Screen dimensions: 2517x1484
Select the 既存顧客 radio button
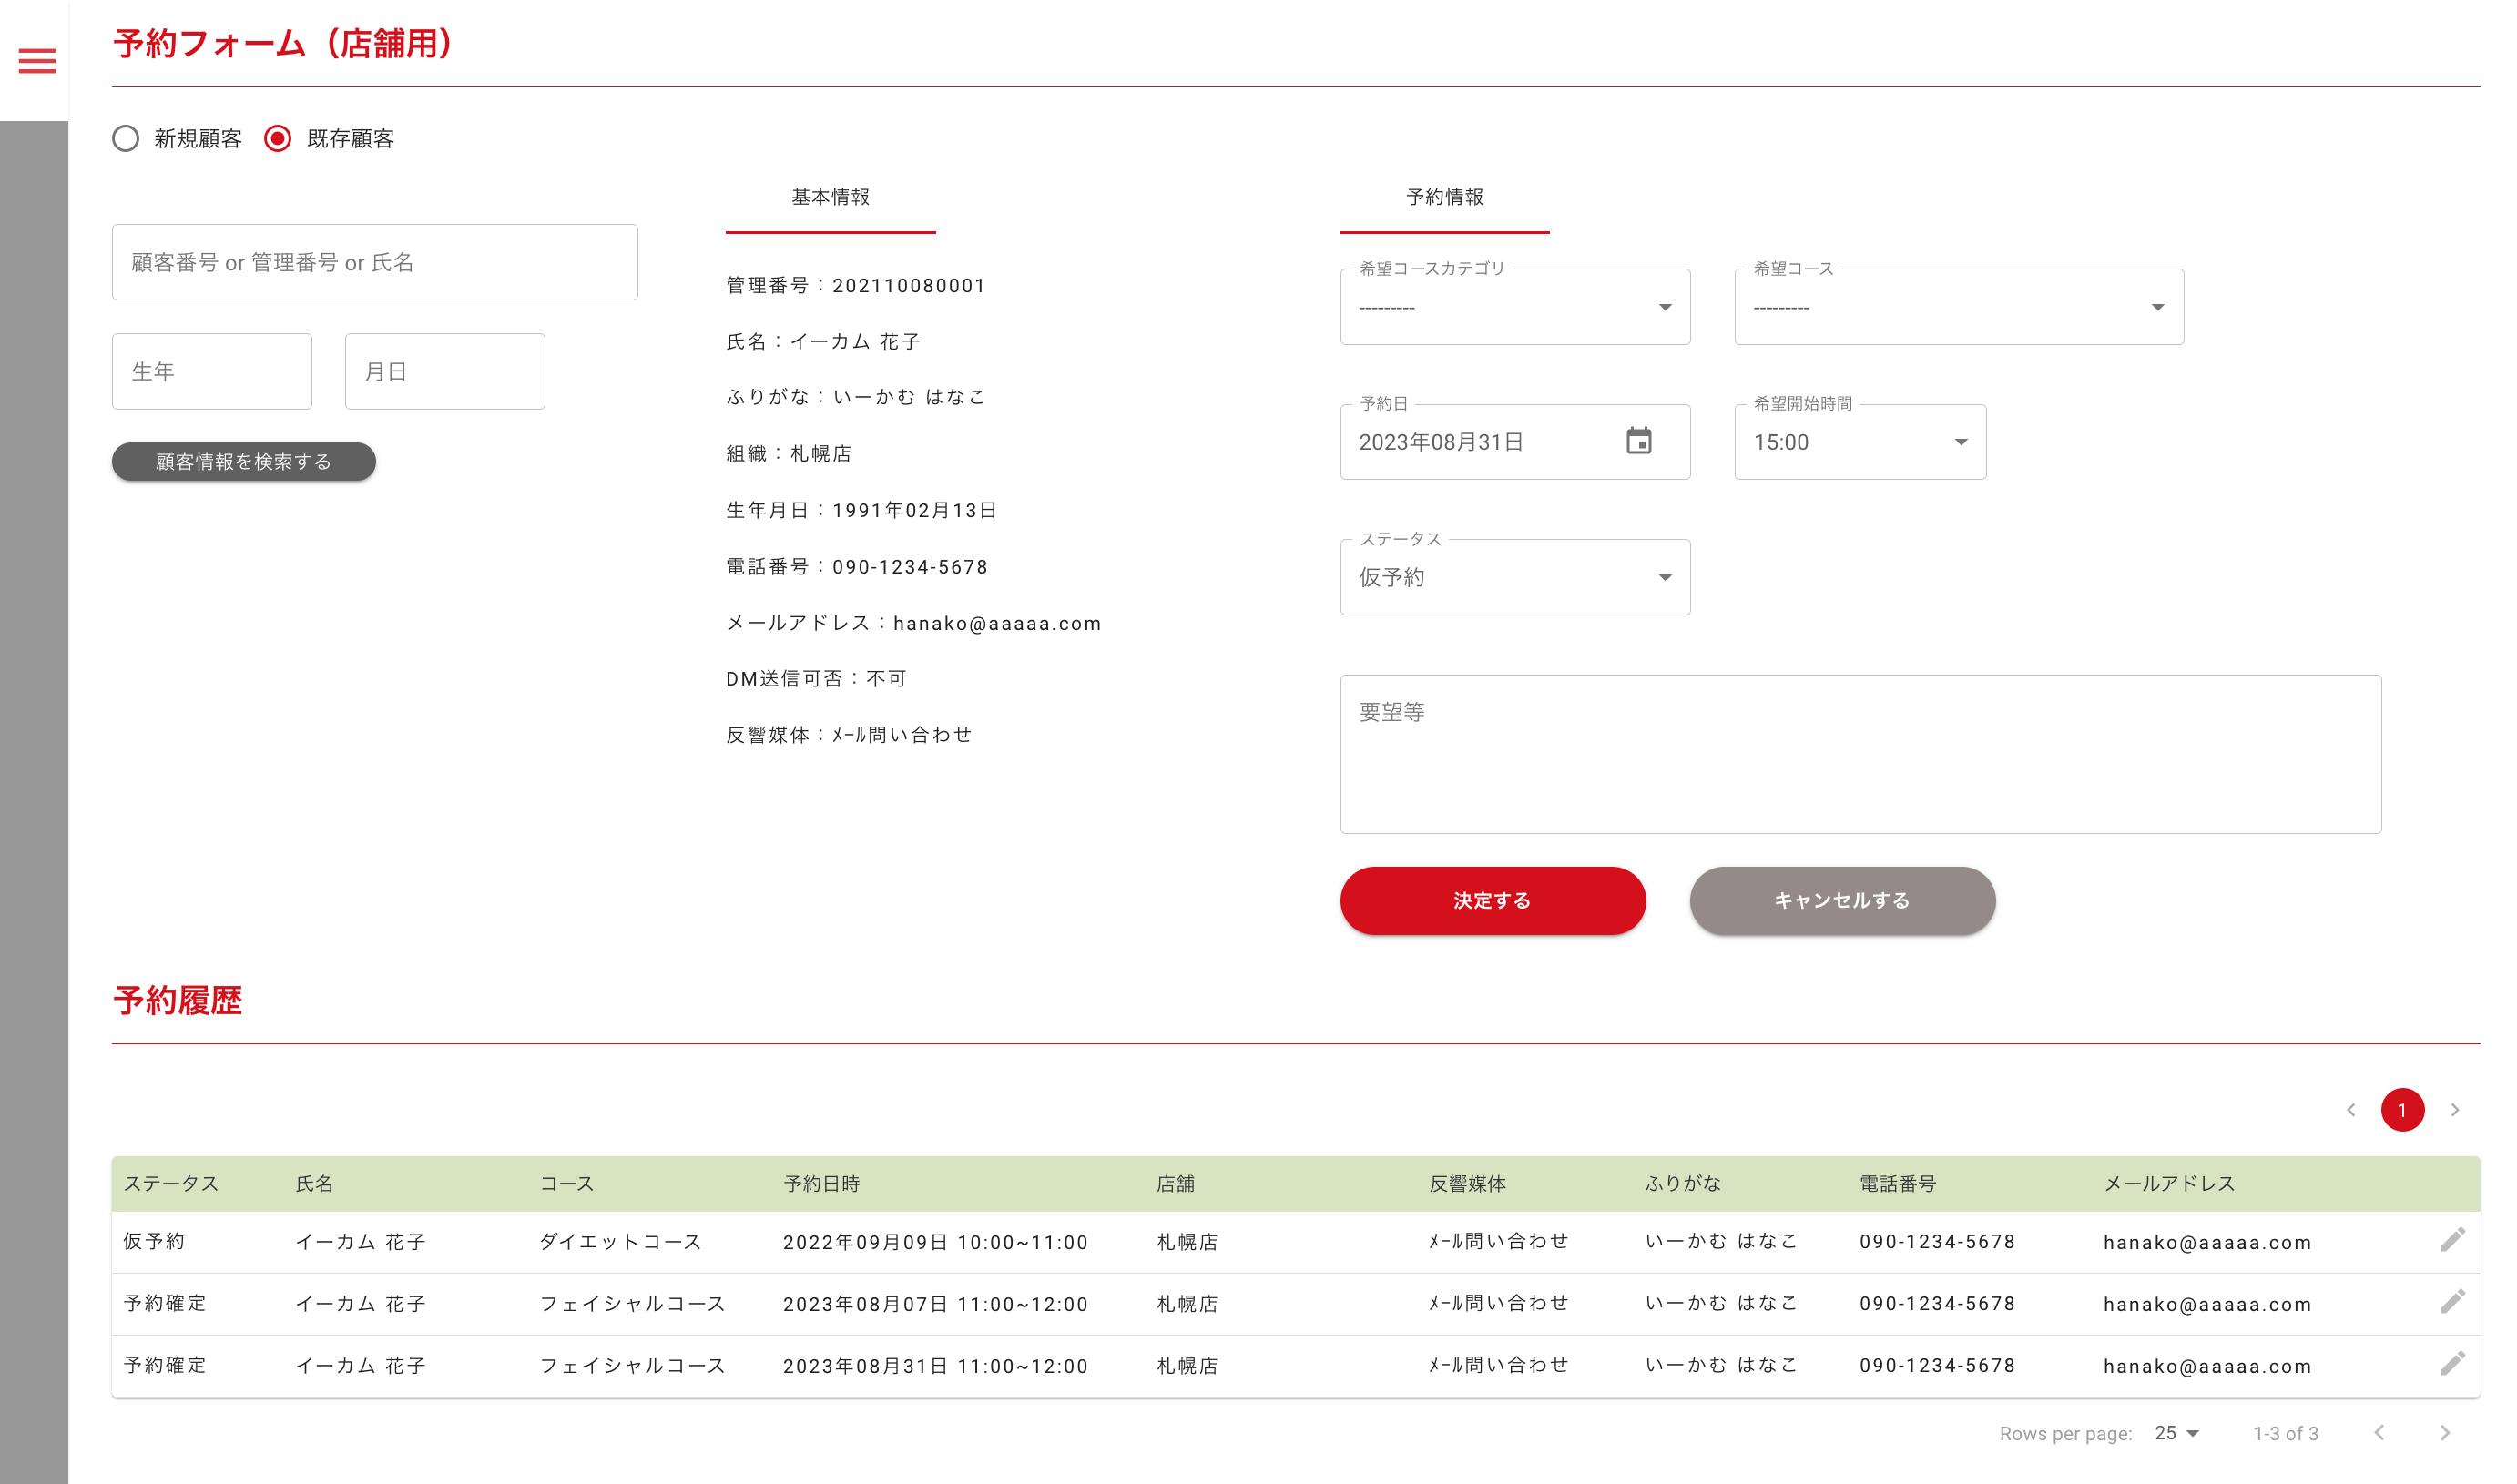coord(278,138)
